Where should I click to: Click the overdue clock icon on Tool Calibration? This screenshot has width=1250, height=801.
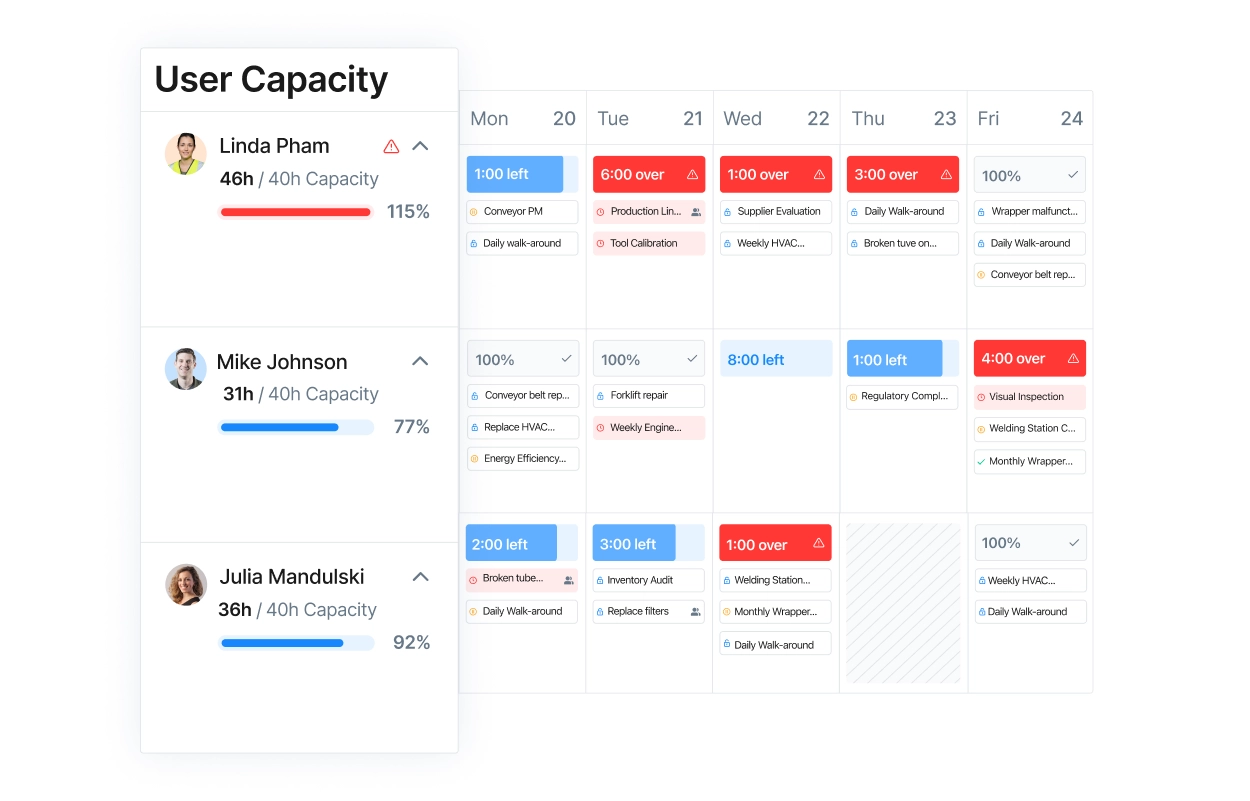(x=599, y=243)
